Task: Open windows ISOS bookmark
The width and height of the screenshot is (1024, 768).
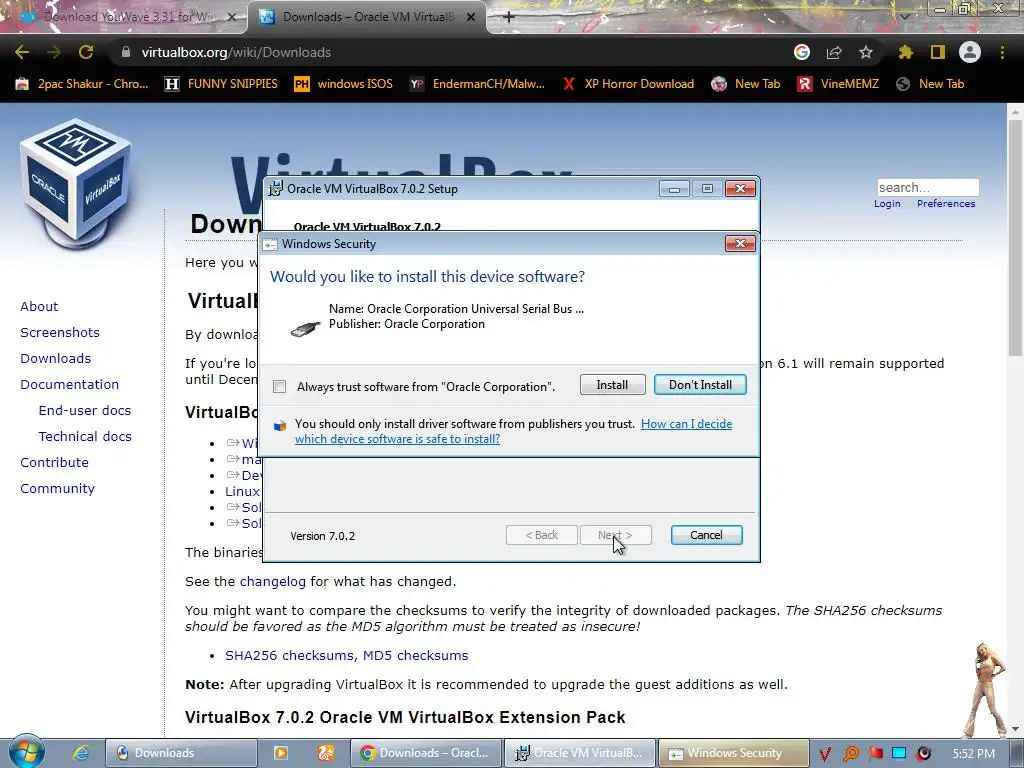Action: [x=344, y=84]
